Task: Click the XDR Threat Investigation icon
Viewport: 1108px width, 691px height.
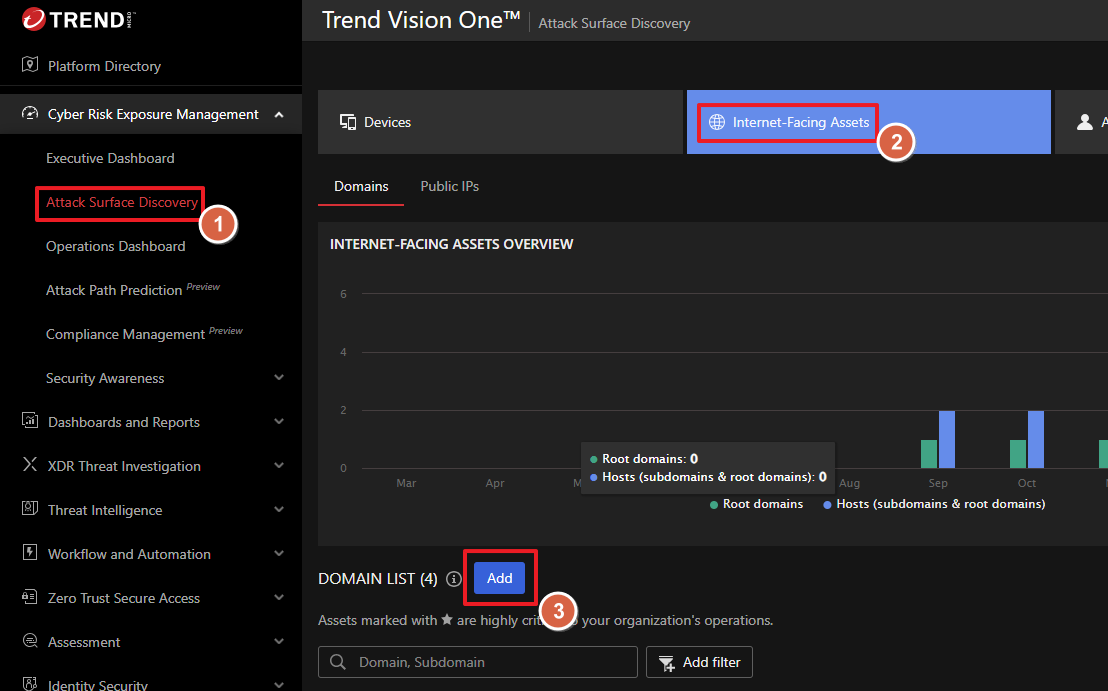Action: point(30,465)
